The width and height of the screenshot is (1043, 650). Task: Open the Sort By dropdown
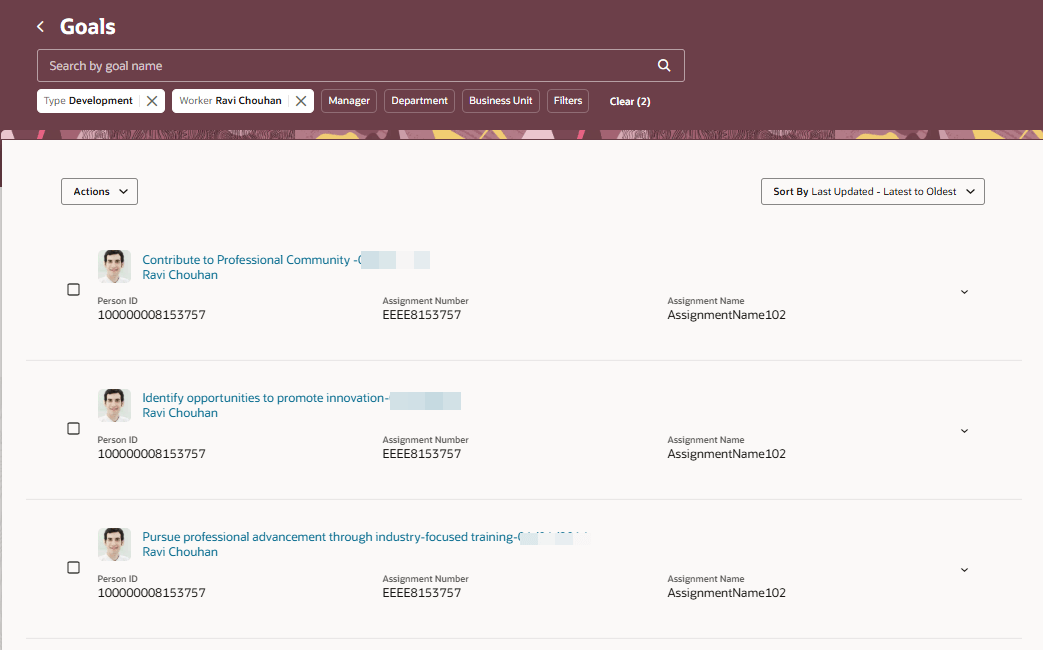coord(872,191)
